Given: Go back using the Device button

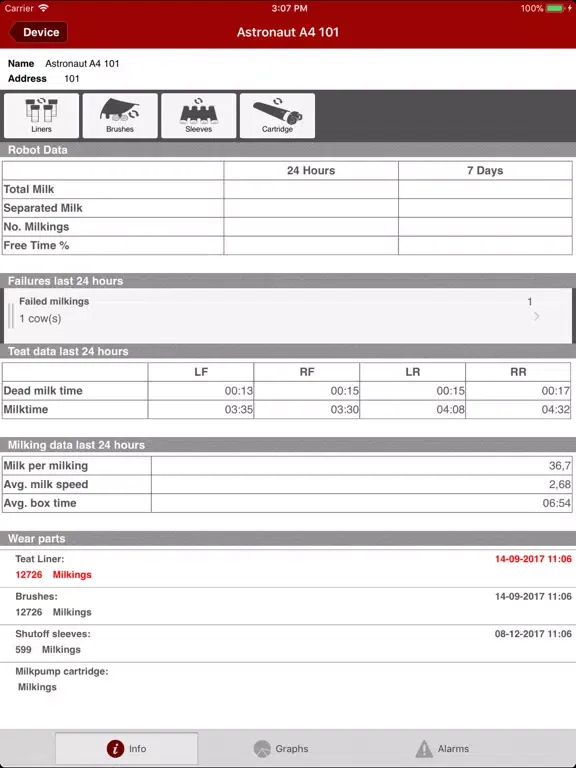Looking at the screenshot, I should coord(38,32).
